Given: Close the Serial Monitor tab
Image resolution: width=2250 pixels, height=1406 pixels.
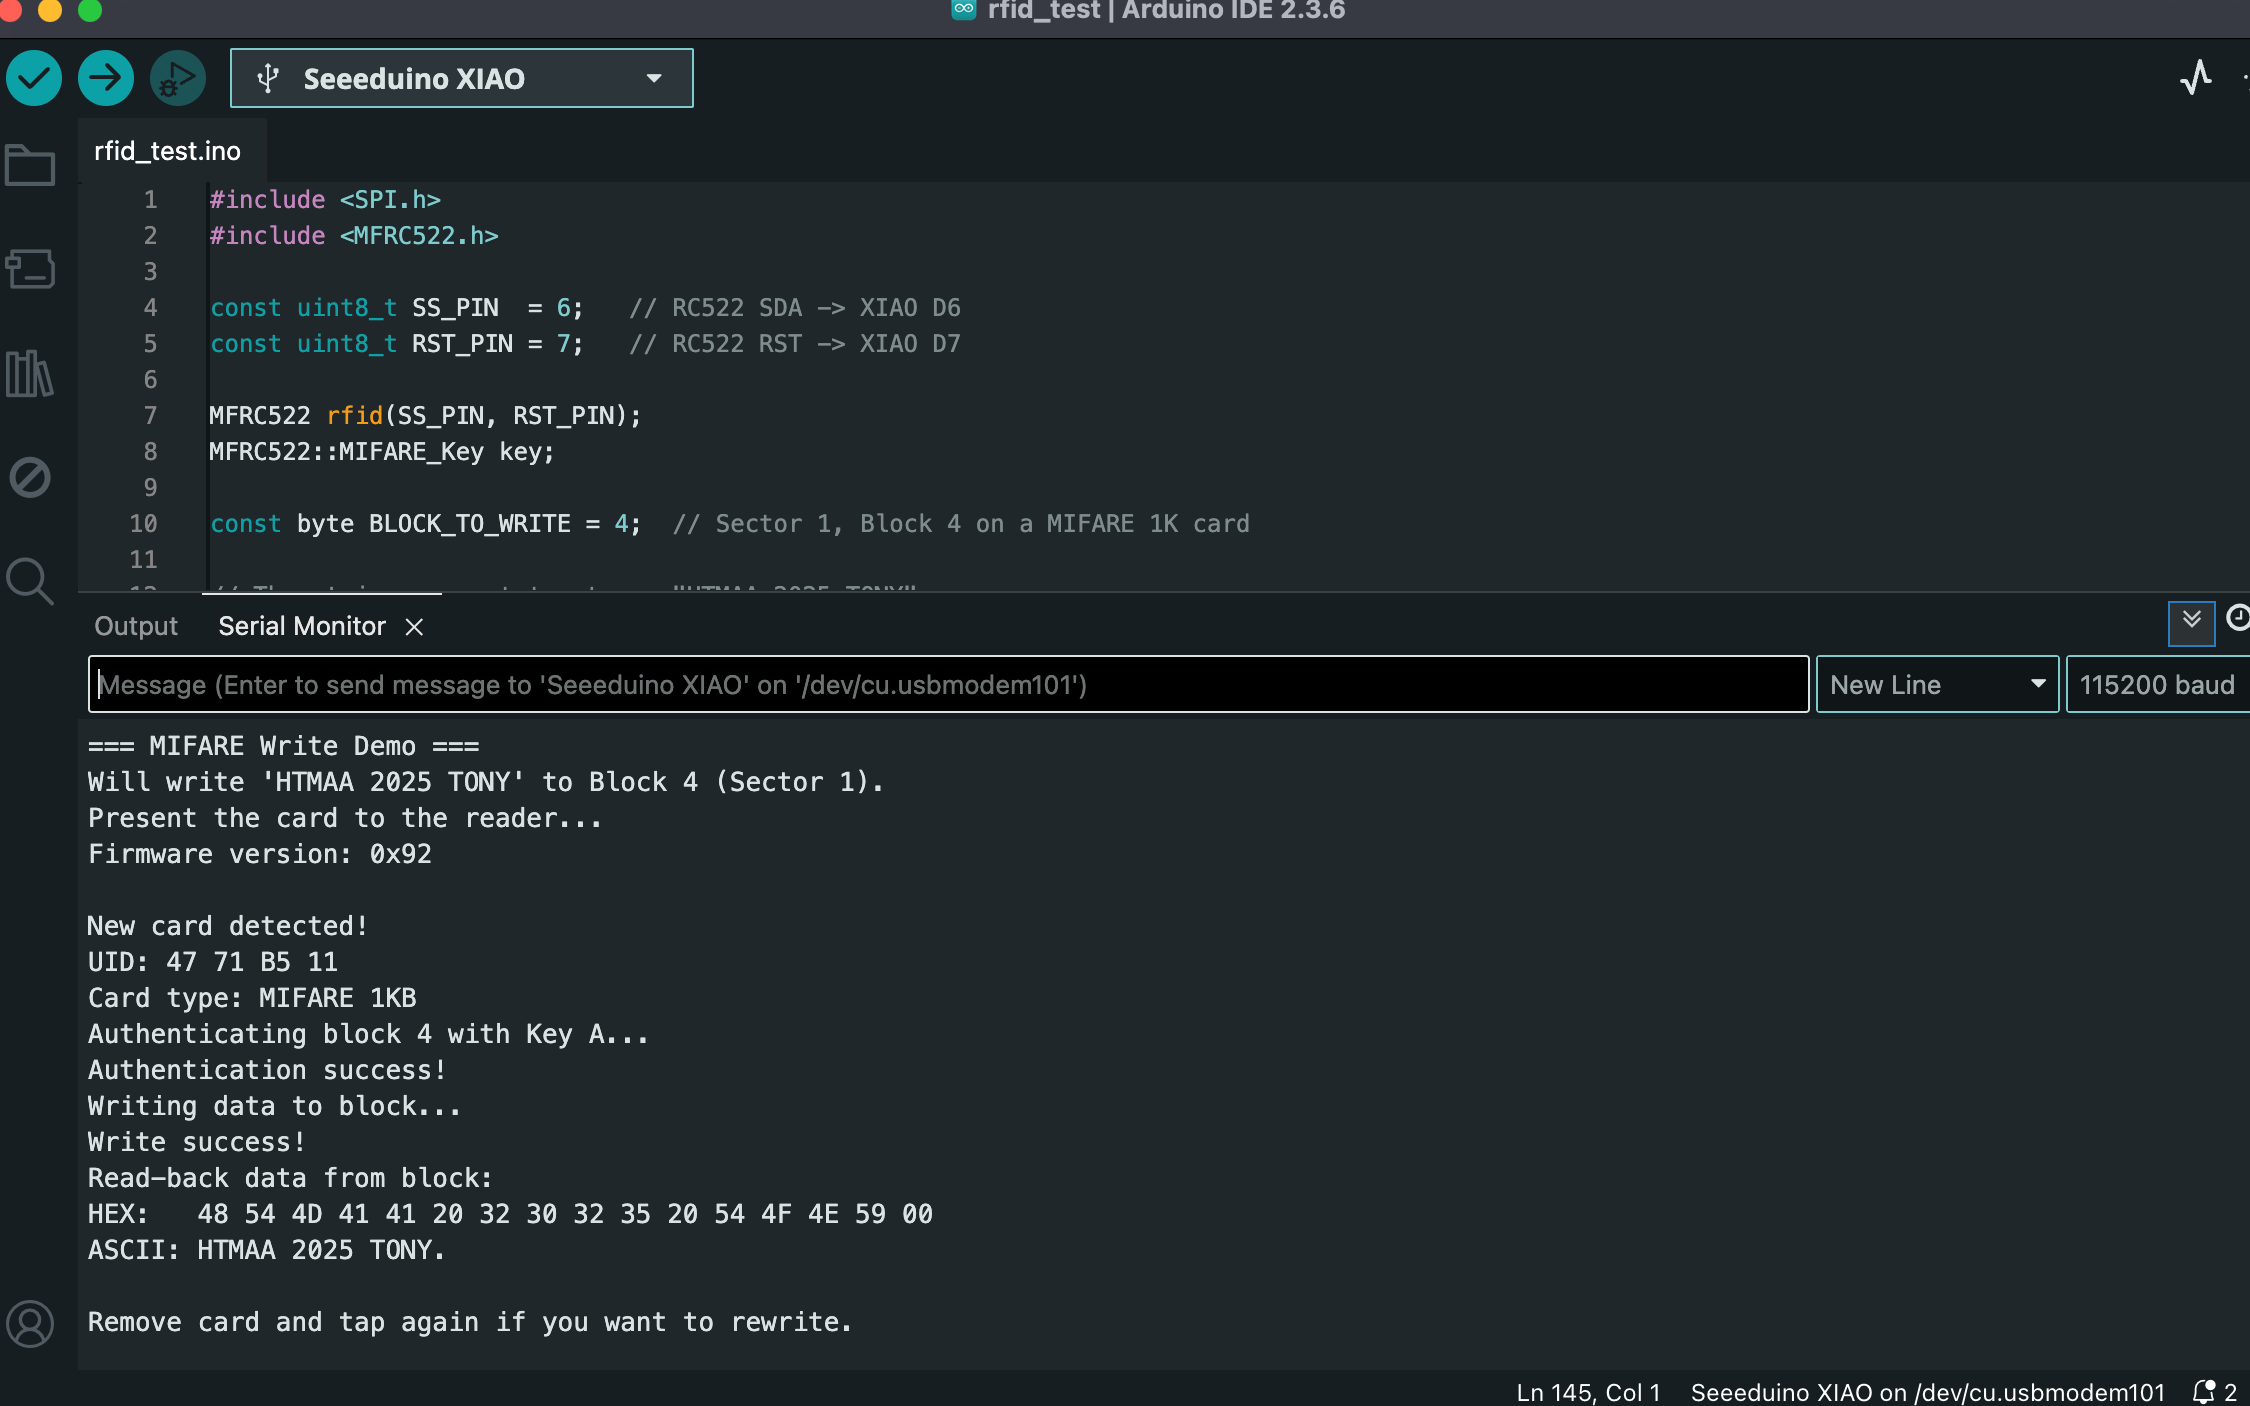Looking at the screenshot, I should coord(414,626).
